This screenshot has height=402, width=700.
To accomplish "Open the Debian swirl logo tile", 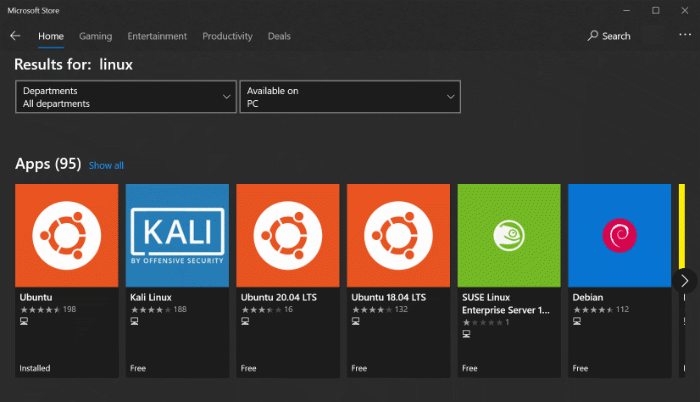I will pyautogui.click(x=620, y=235).
